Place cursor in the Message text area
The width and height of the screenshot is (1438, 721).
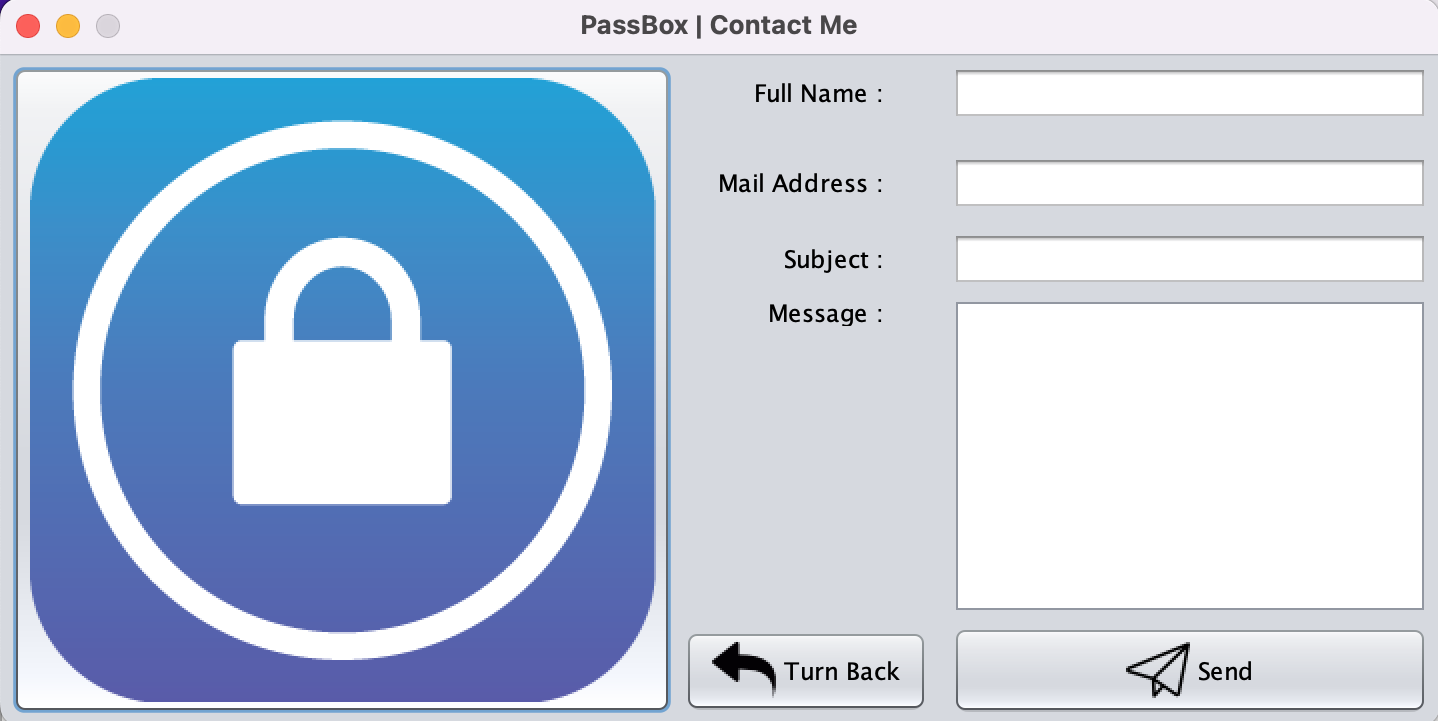[1190, 456]
